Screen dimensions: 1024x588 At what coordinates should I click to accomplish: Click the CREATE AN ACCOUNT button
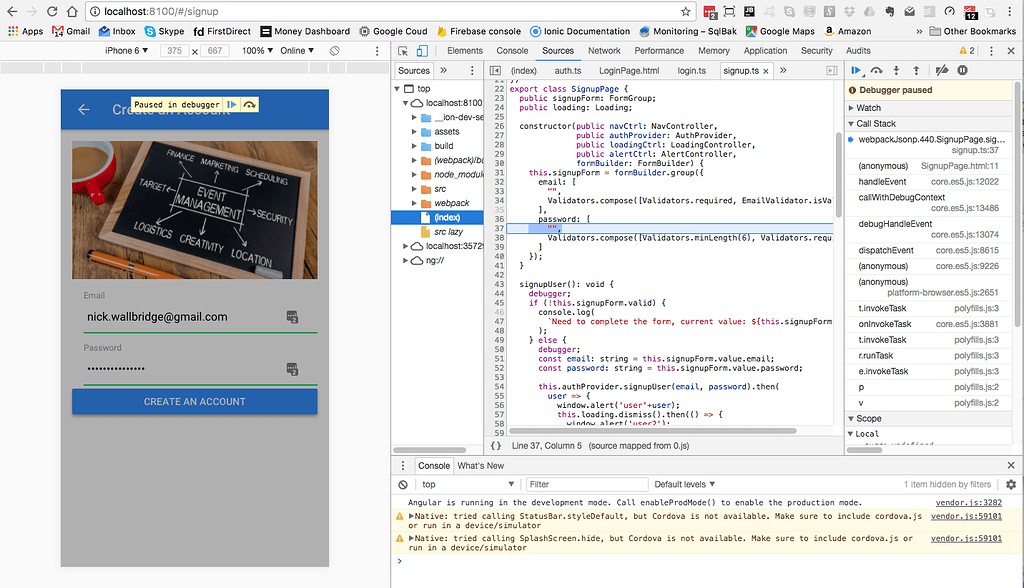pos(194,401)
